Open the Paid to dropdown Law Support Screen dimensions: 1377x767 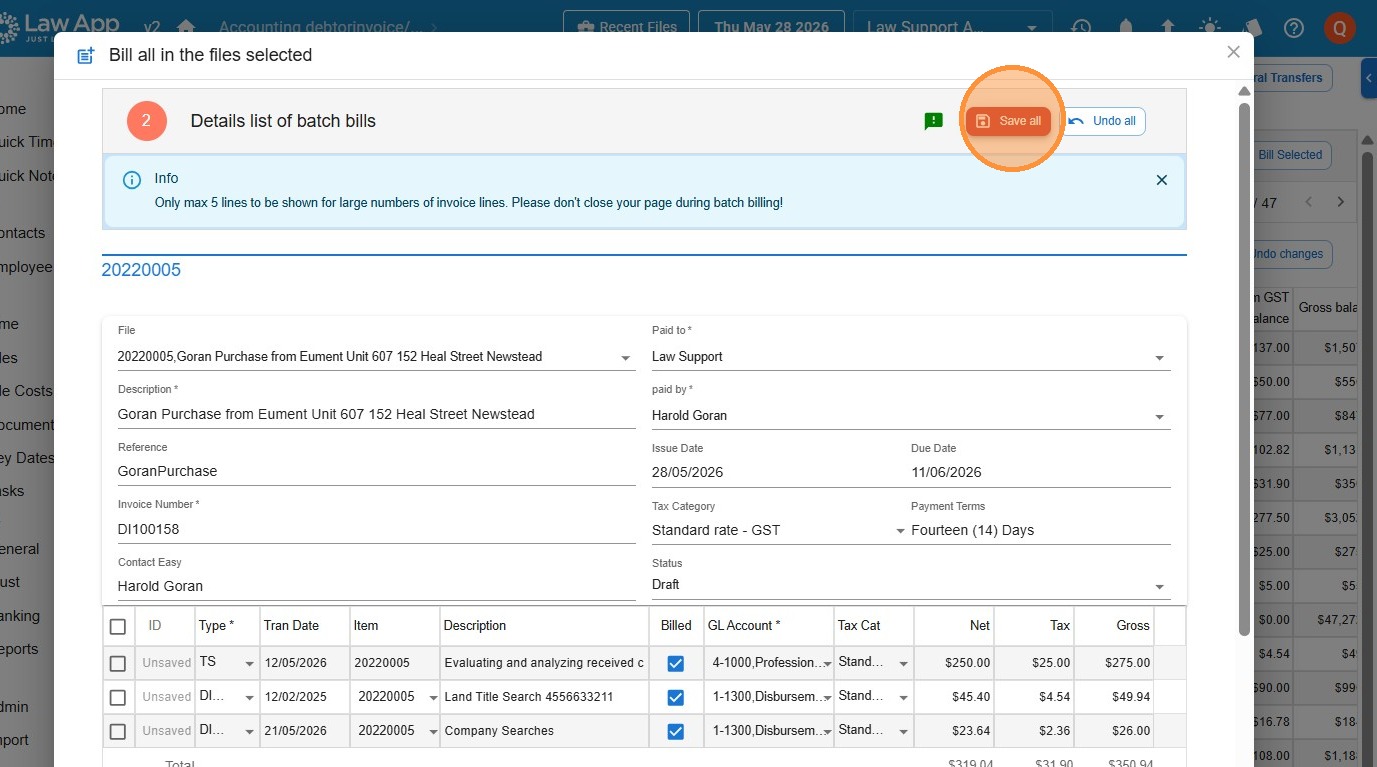911,357
